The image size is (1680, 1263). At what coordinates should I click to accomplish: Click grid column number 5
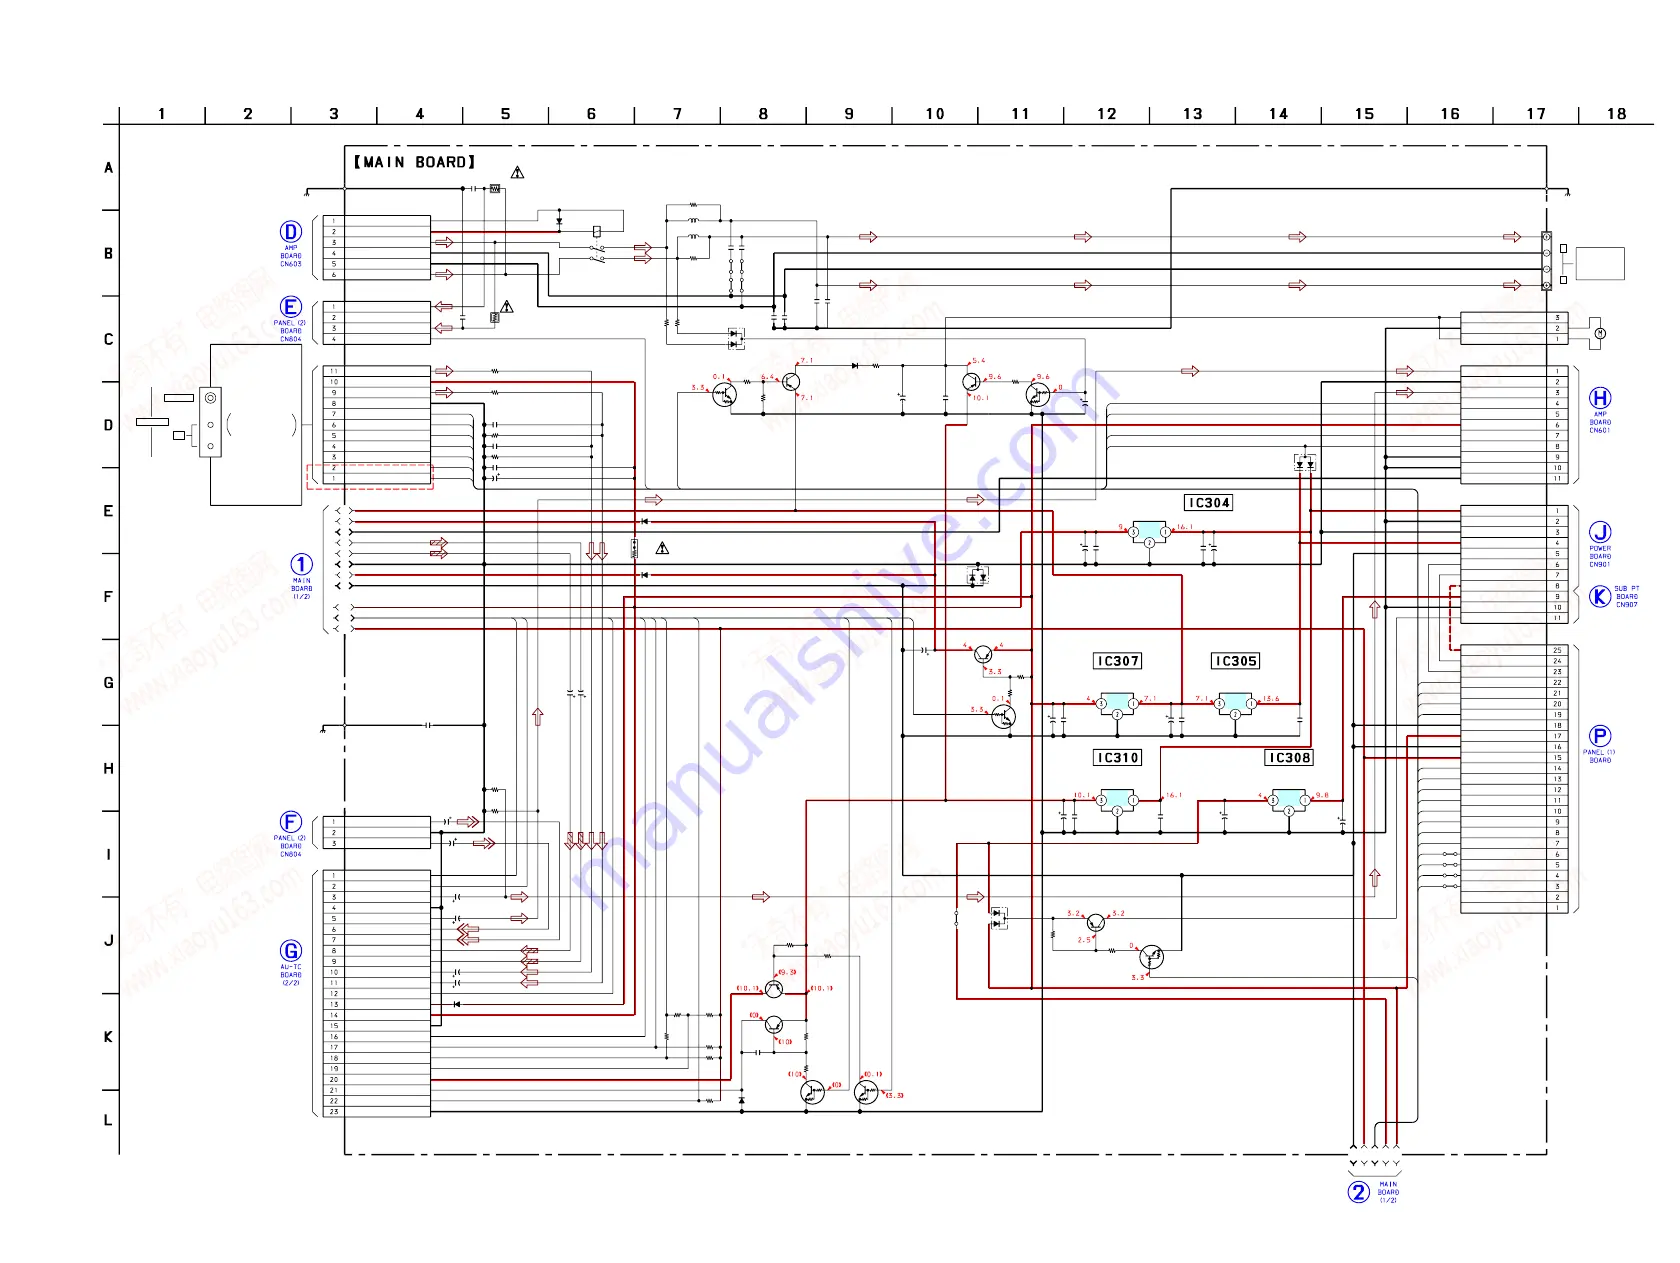coord(506,114)
